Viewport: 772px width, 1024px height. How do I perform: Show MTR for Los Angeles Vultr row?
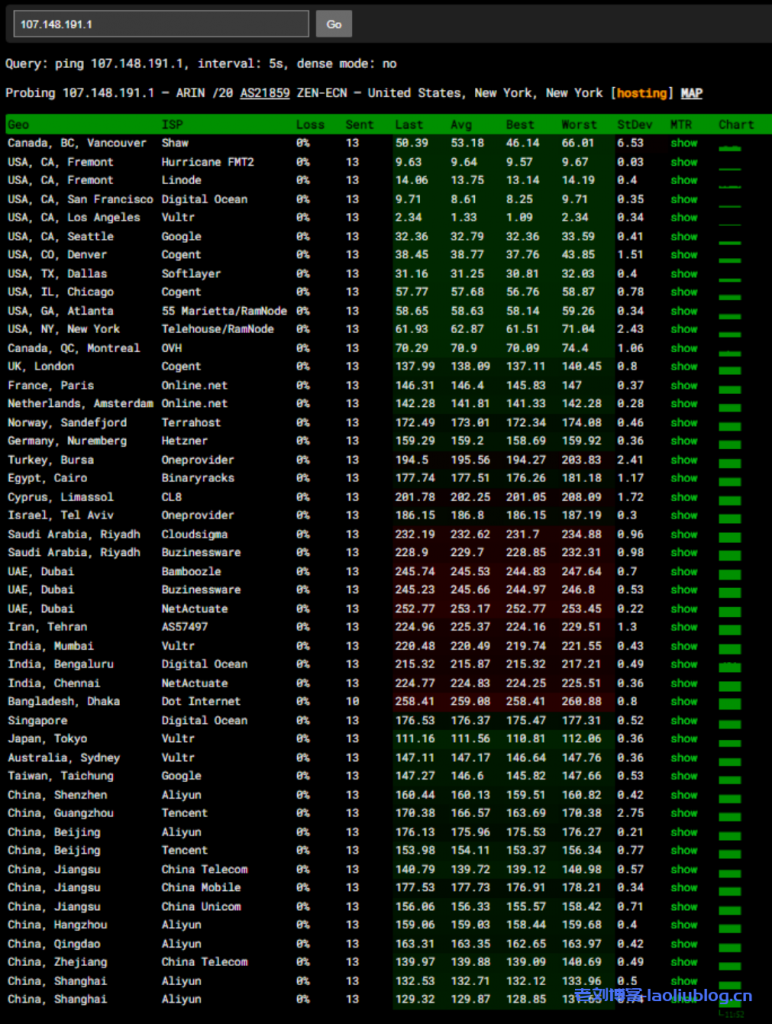coord(684,217)
